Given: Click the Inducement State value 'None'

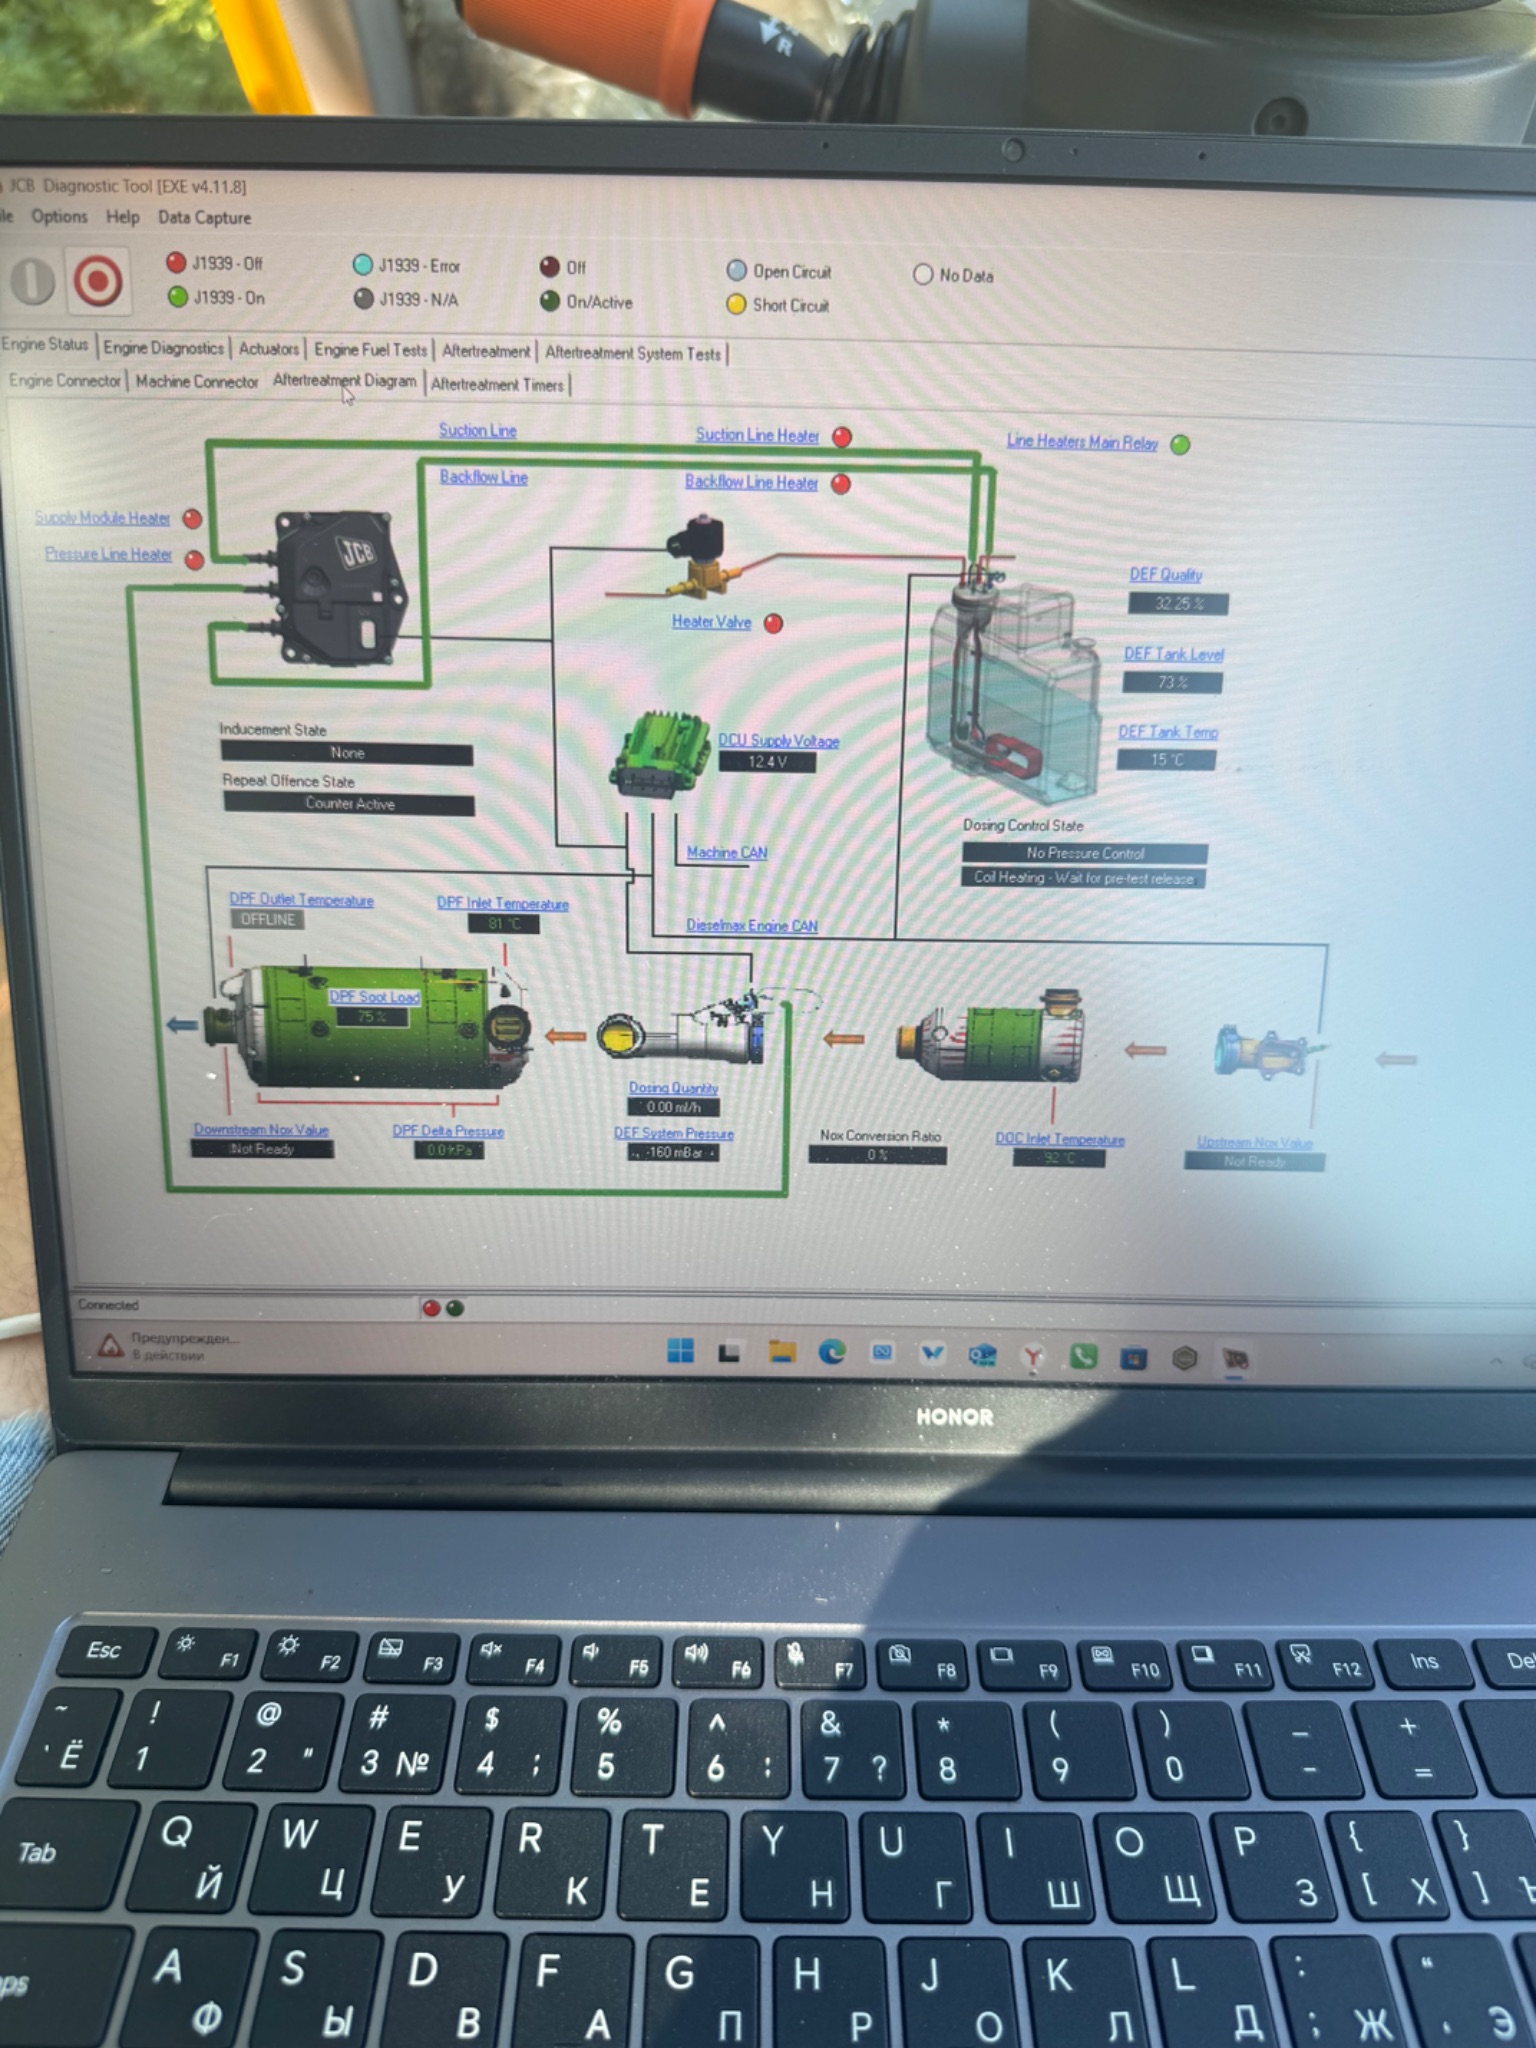Looking at the screenshot, I should (x=347, y=753).
